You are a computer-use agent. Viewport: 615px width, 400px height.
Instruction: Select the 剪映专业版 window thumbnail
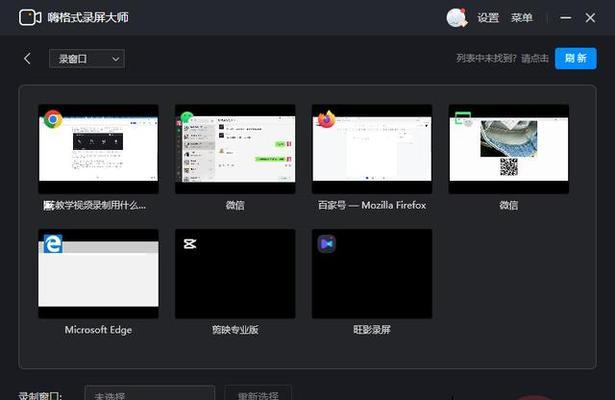pyautogui.click(x=235, y=274)
